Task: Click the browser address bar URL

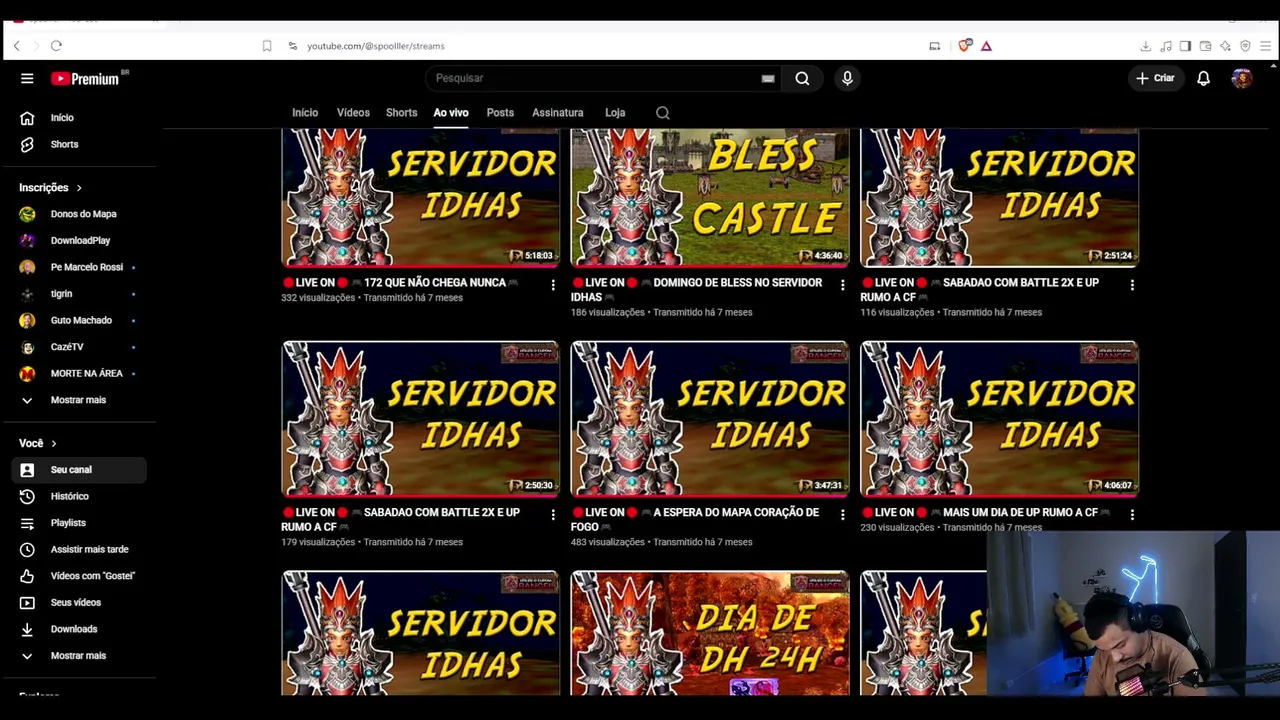Action: tap(375, 46)
